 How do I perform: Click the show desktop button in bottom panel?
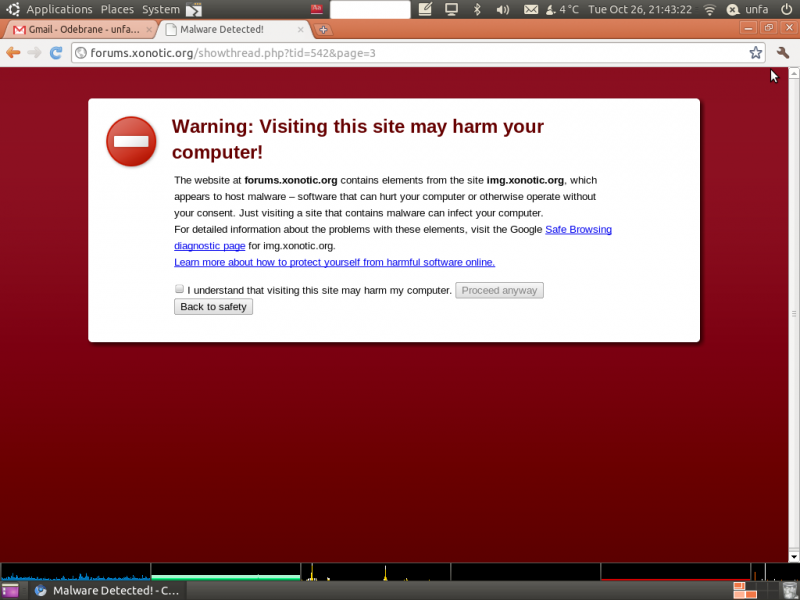[x=10, y=591]
